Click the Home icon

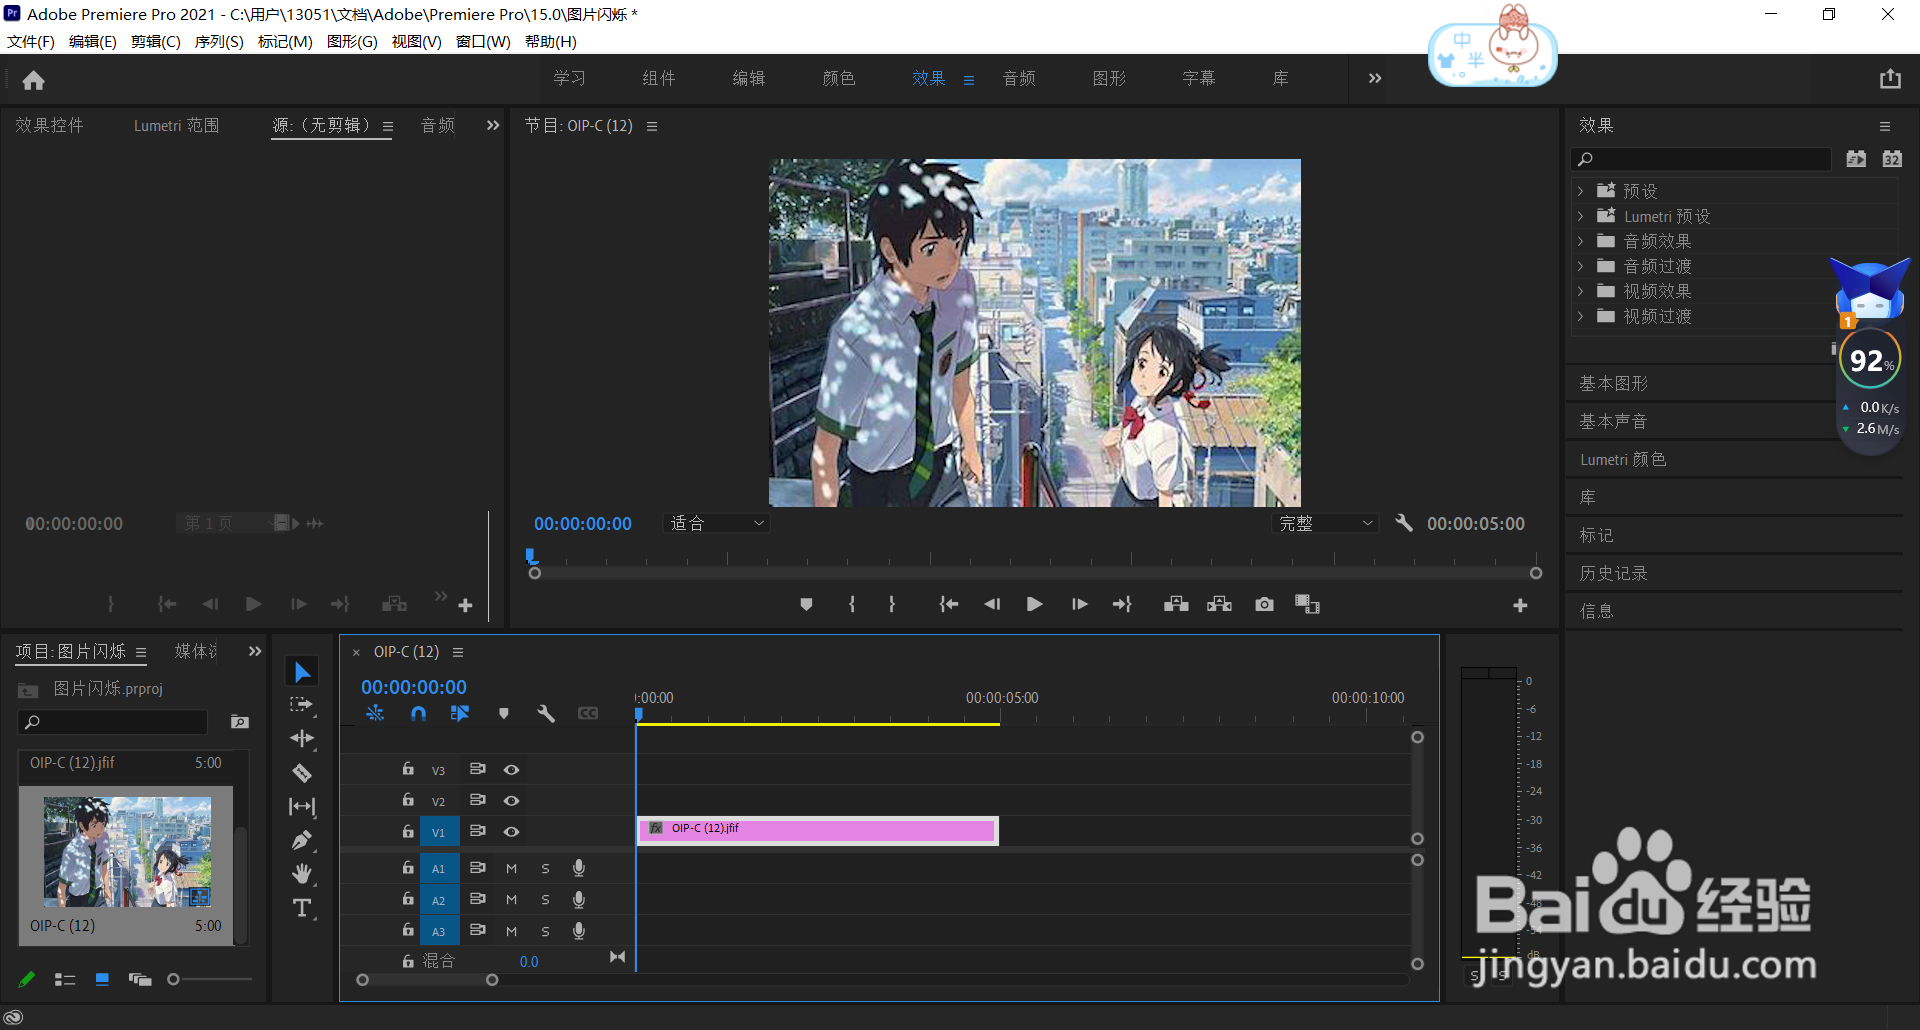click(x=34, y=80)
